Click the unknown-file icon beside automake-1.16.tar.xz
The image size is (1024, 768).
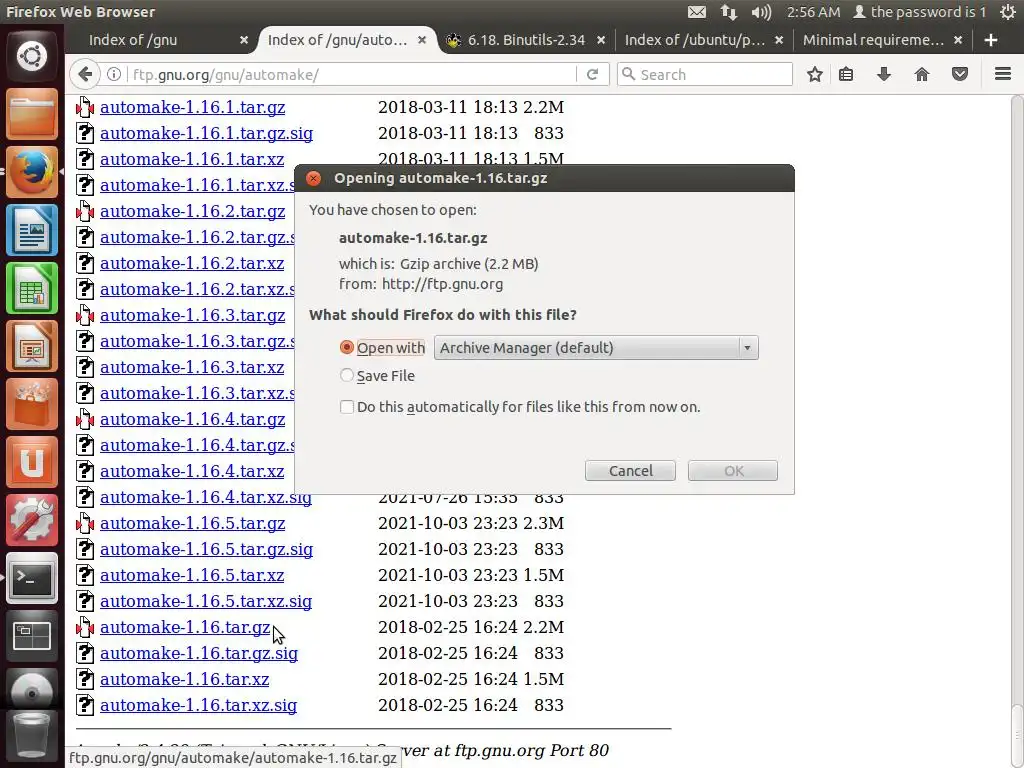85,679
